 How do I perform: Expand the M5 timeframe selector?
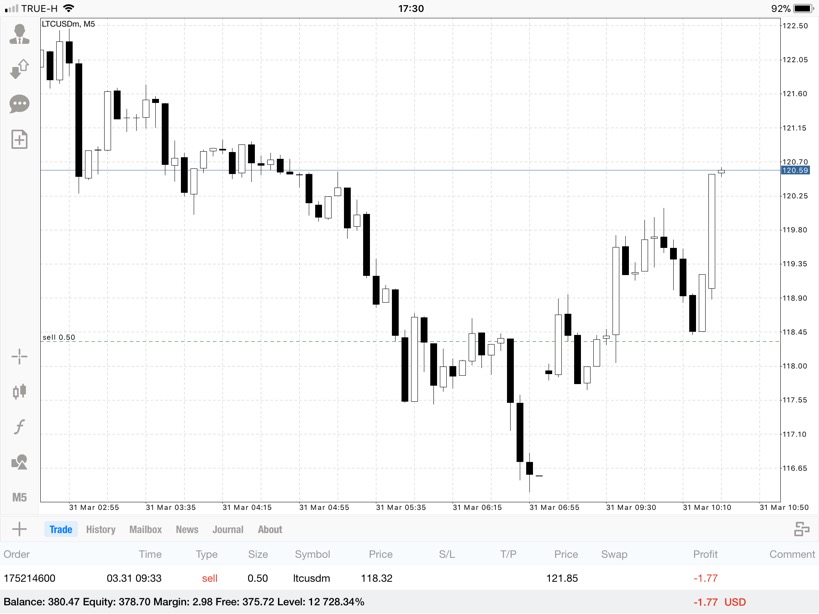point(19,497)
